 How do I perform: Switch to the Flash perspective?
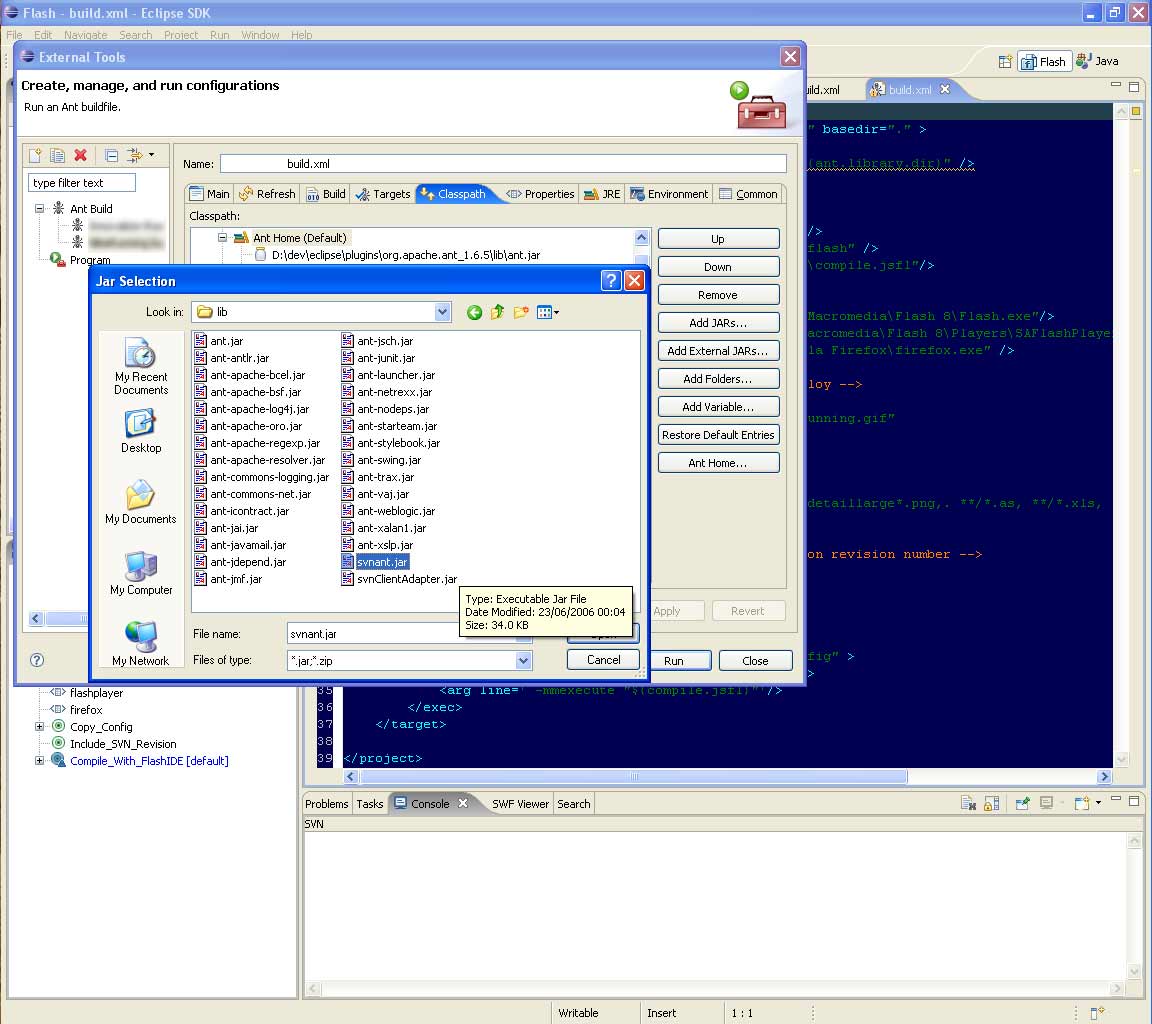click(1044, 62)
